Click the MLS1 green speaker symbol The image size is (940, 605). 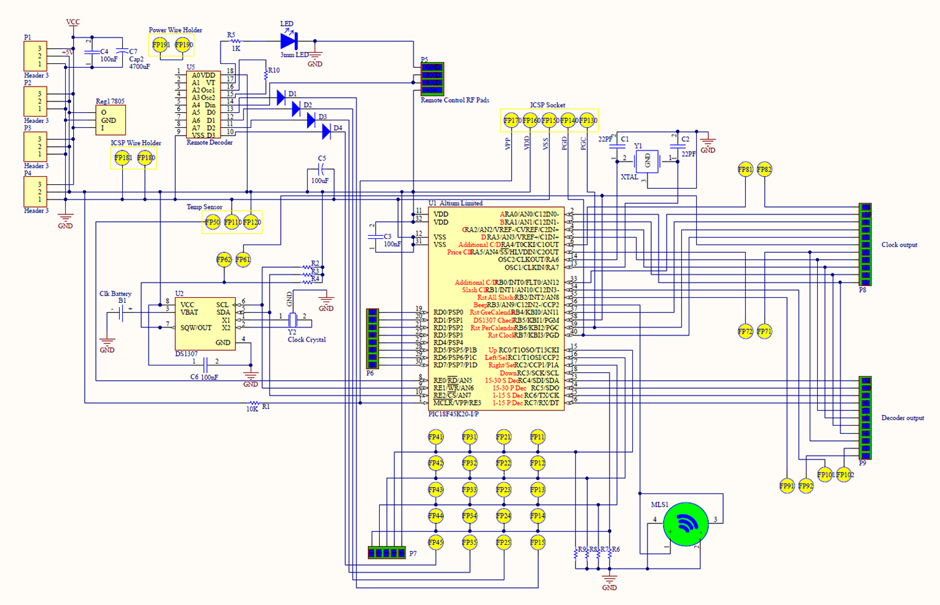[x=686, y=524]
